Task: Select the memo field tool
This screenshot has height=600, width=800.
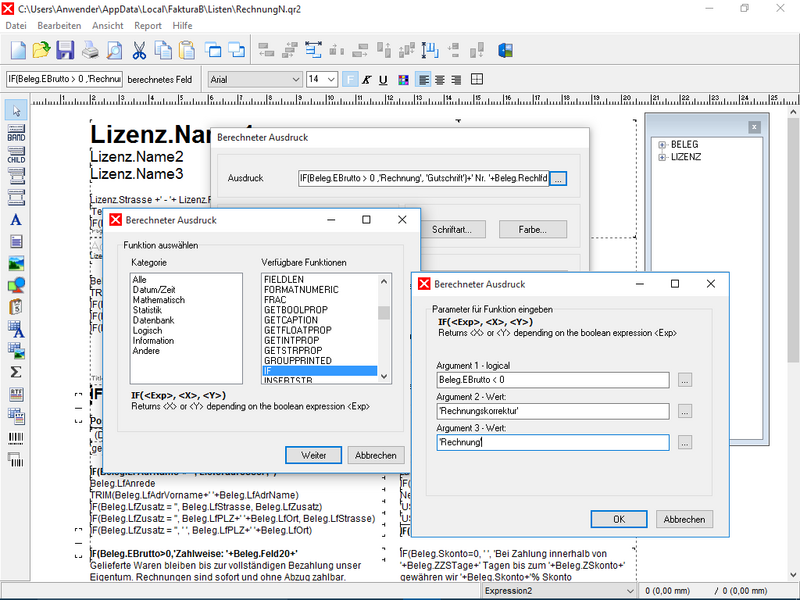Action: click(16, 242)
